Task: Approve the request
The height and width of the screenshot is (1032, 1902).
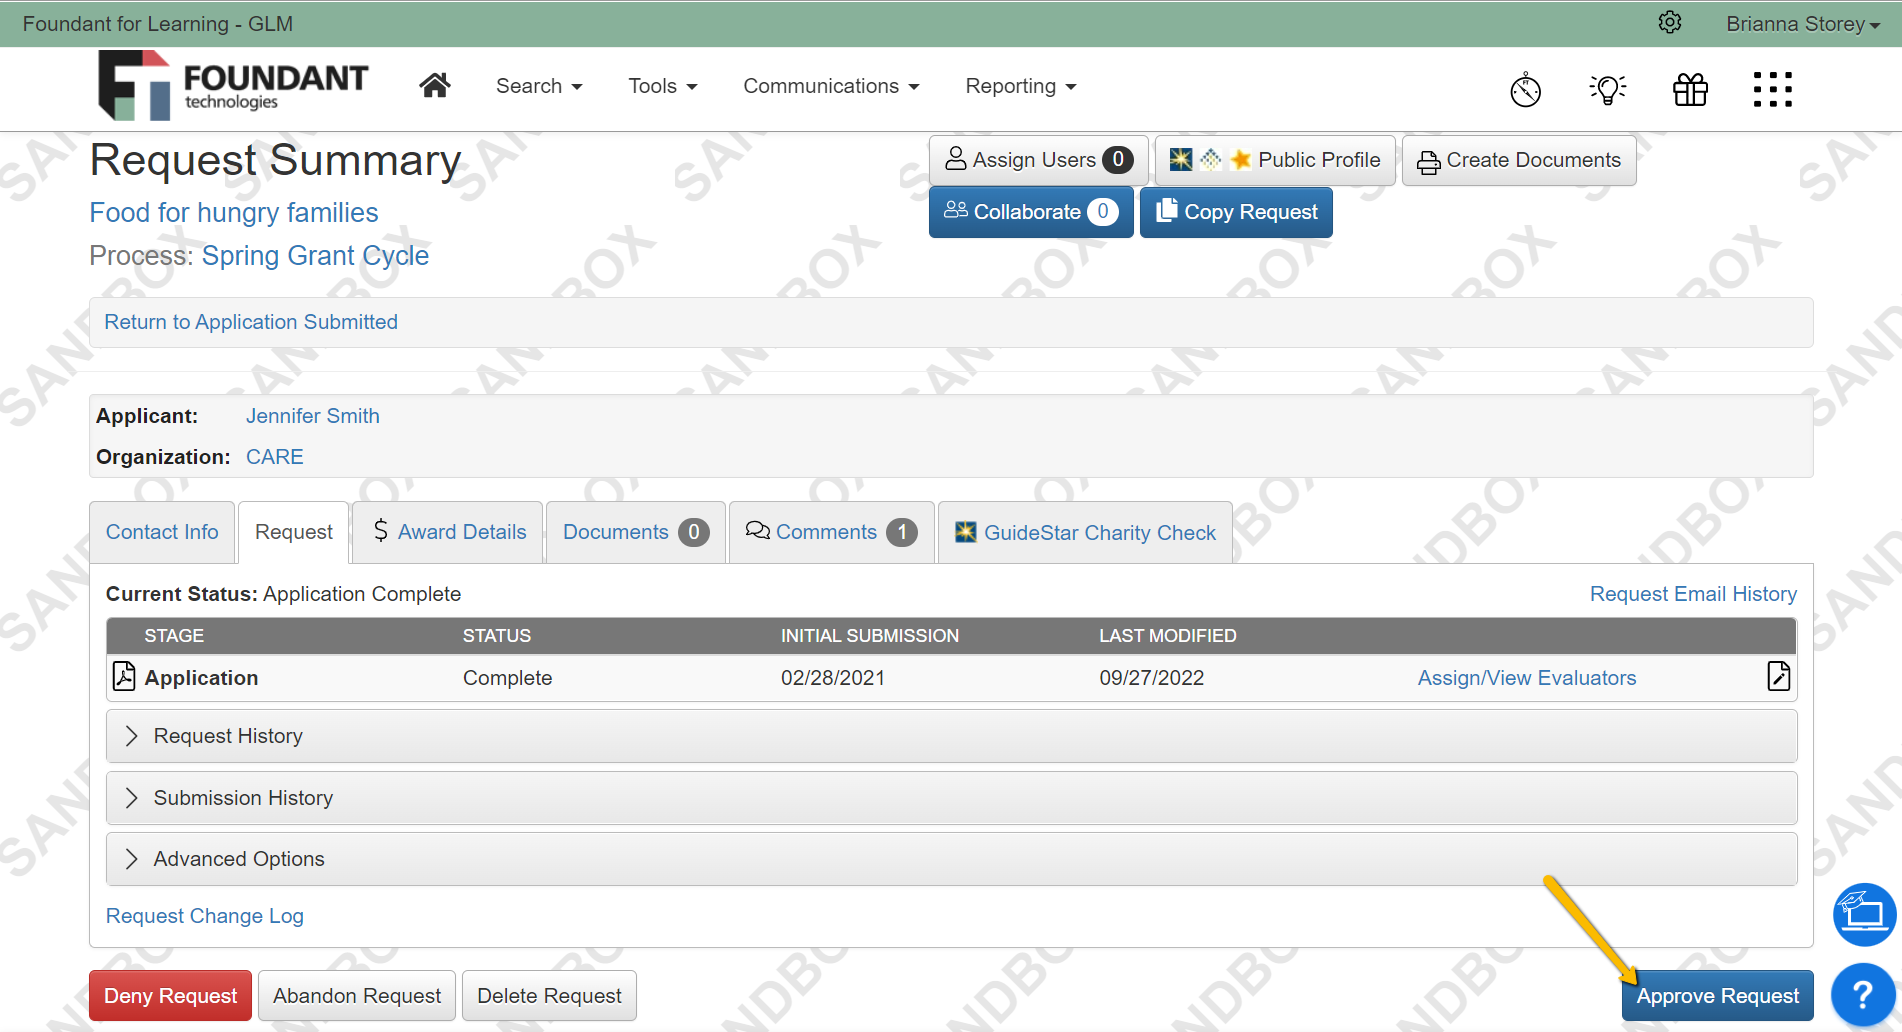Action: tap(1716, 995)
